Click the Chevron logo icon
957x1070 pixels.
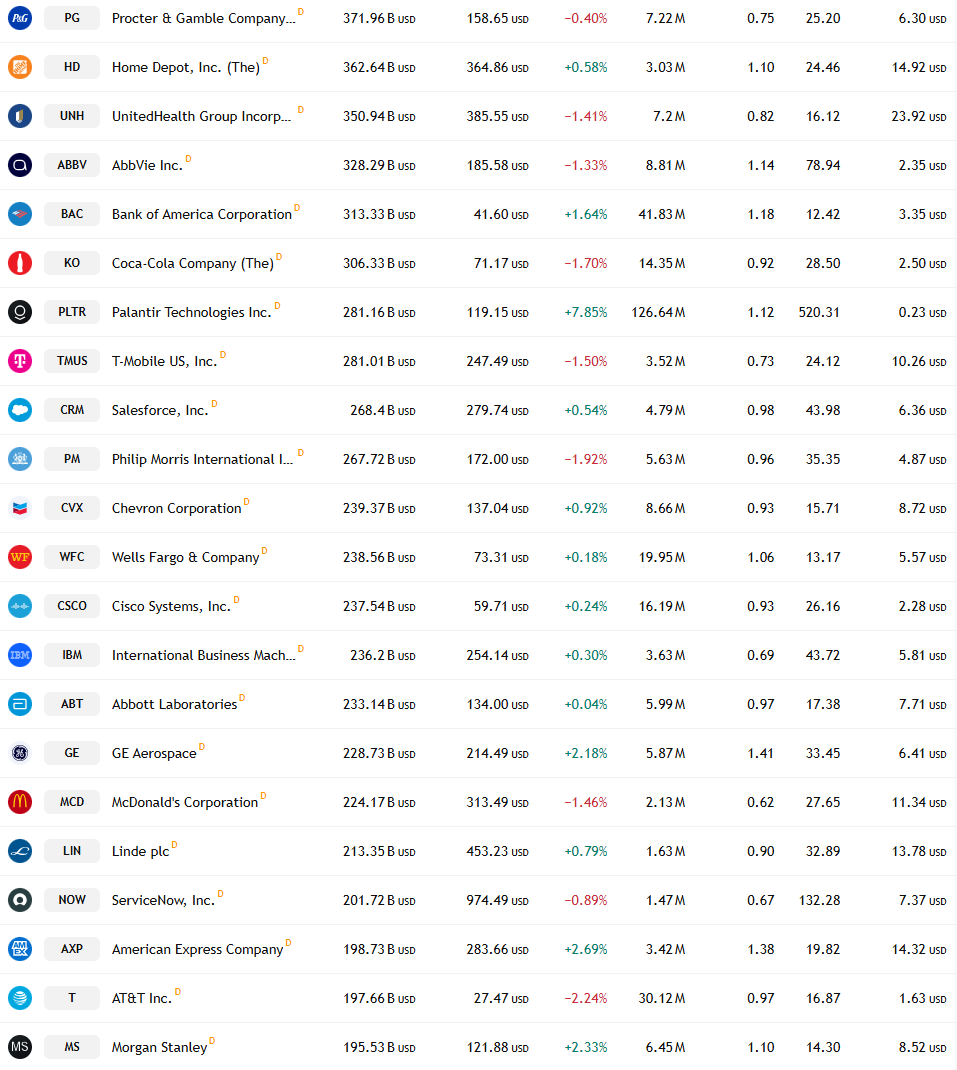tap(20, 508)
